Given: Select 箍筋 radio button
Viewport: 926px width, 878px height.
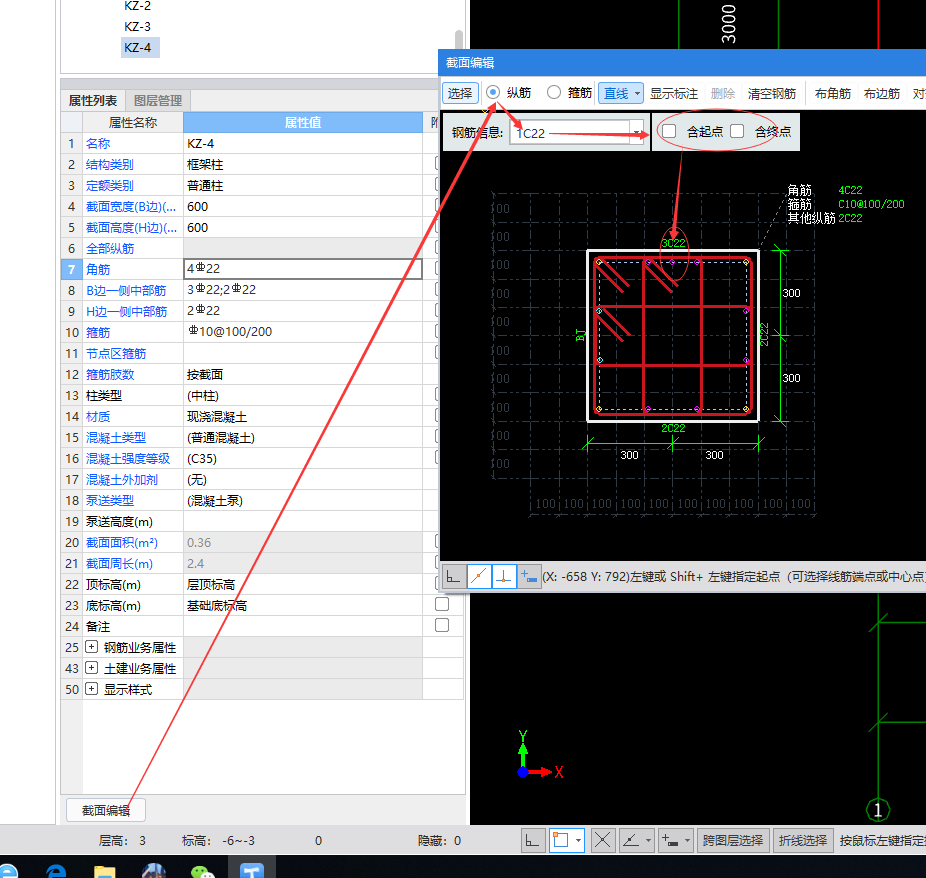Looking at the screenshot, I should click(x=553, y=92).
